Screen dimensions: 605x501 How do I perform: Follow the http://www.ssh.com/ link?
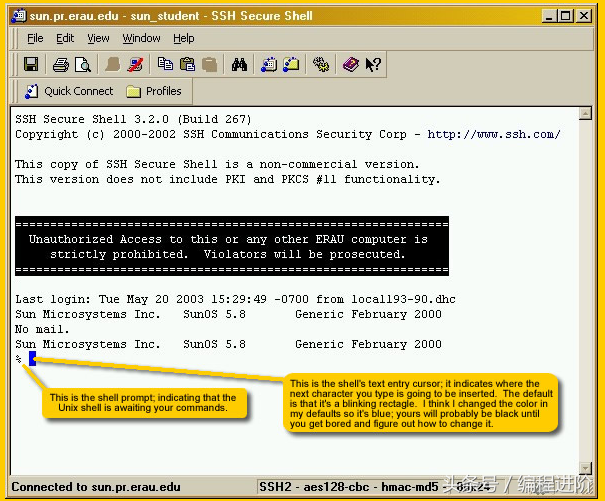click(494, 134)
